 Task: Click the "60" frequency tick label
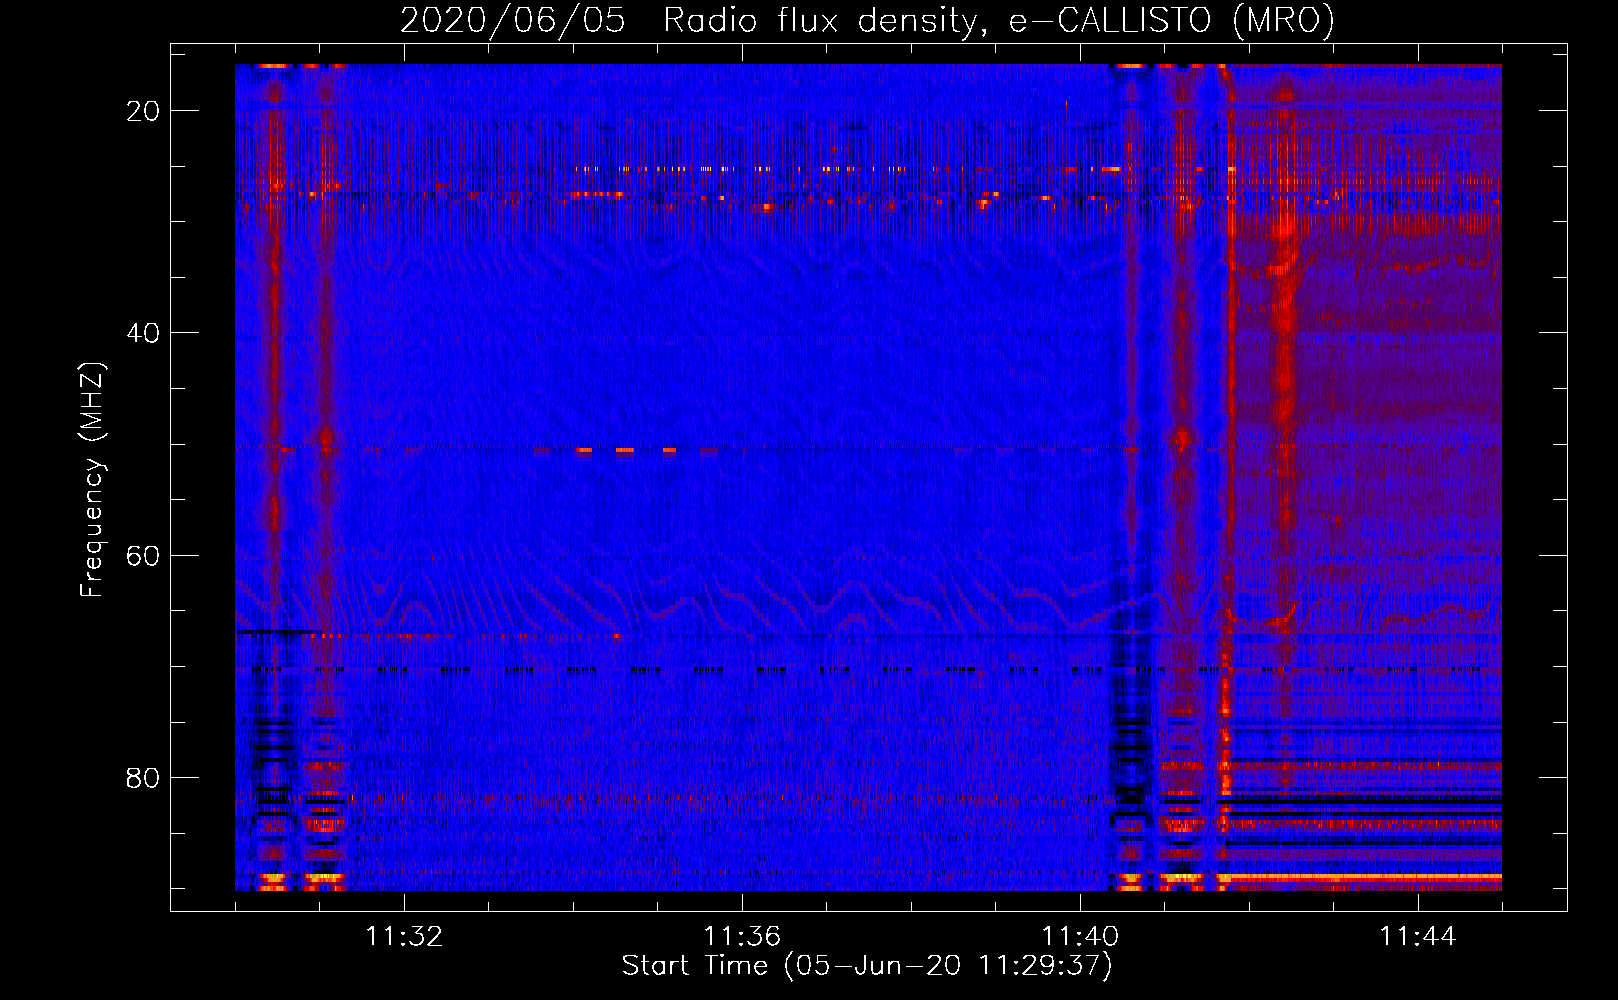pos(143,556)
